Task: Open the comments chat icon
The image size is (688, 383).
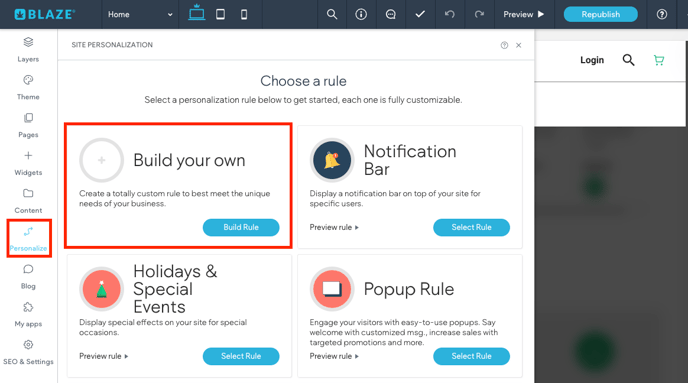Action: [391, 14]
